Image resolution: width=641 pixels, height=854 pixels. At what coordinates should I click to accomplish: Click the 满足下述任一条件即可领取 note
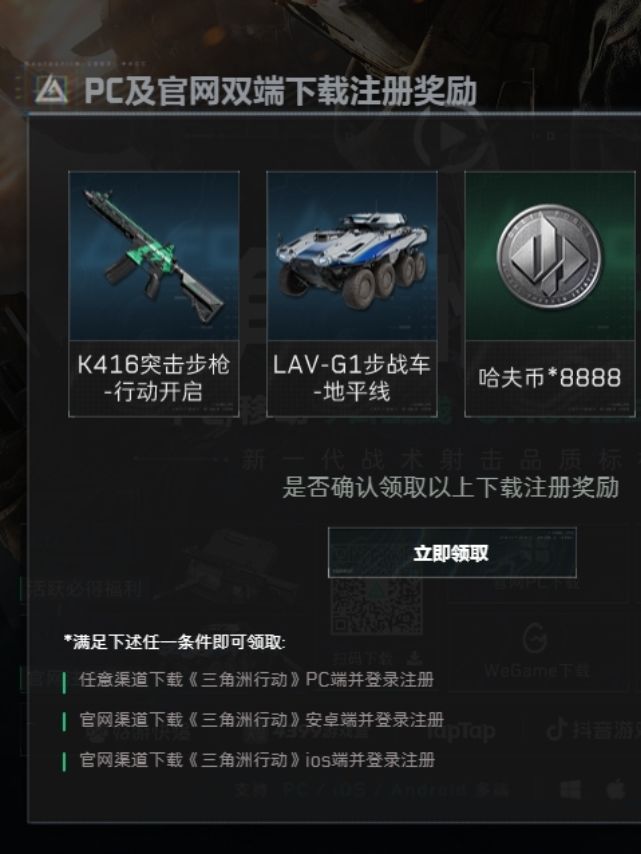[174, 642]
